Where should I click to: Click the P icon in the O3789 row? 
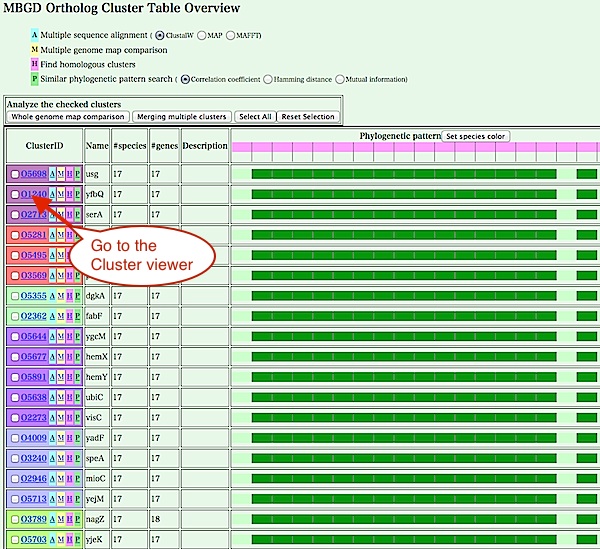coord(77,519)
